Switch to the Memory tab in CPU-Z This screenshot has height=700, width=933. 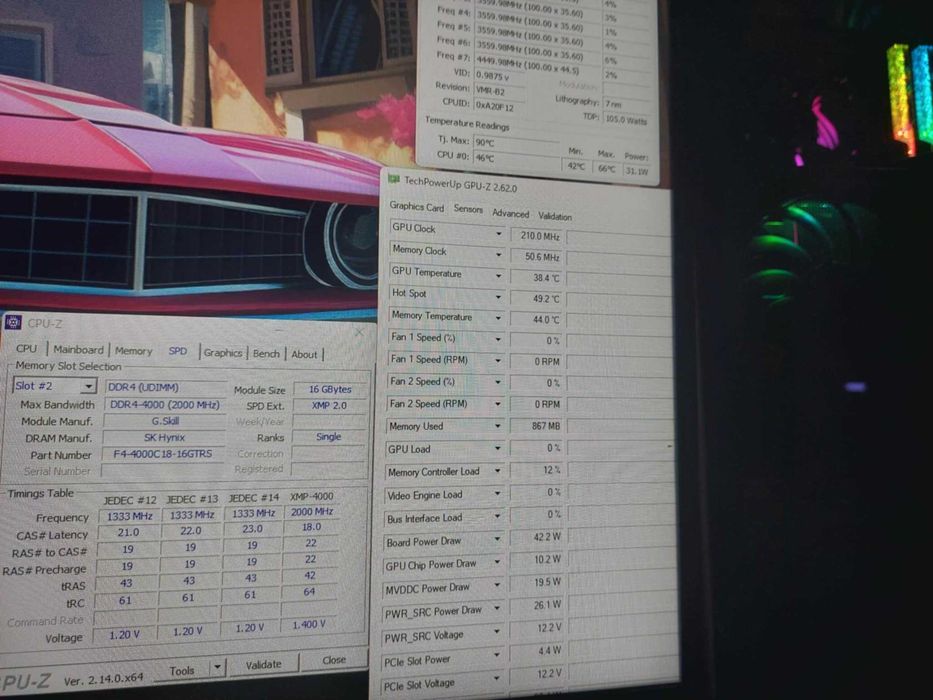tap(133, 351)
